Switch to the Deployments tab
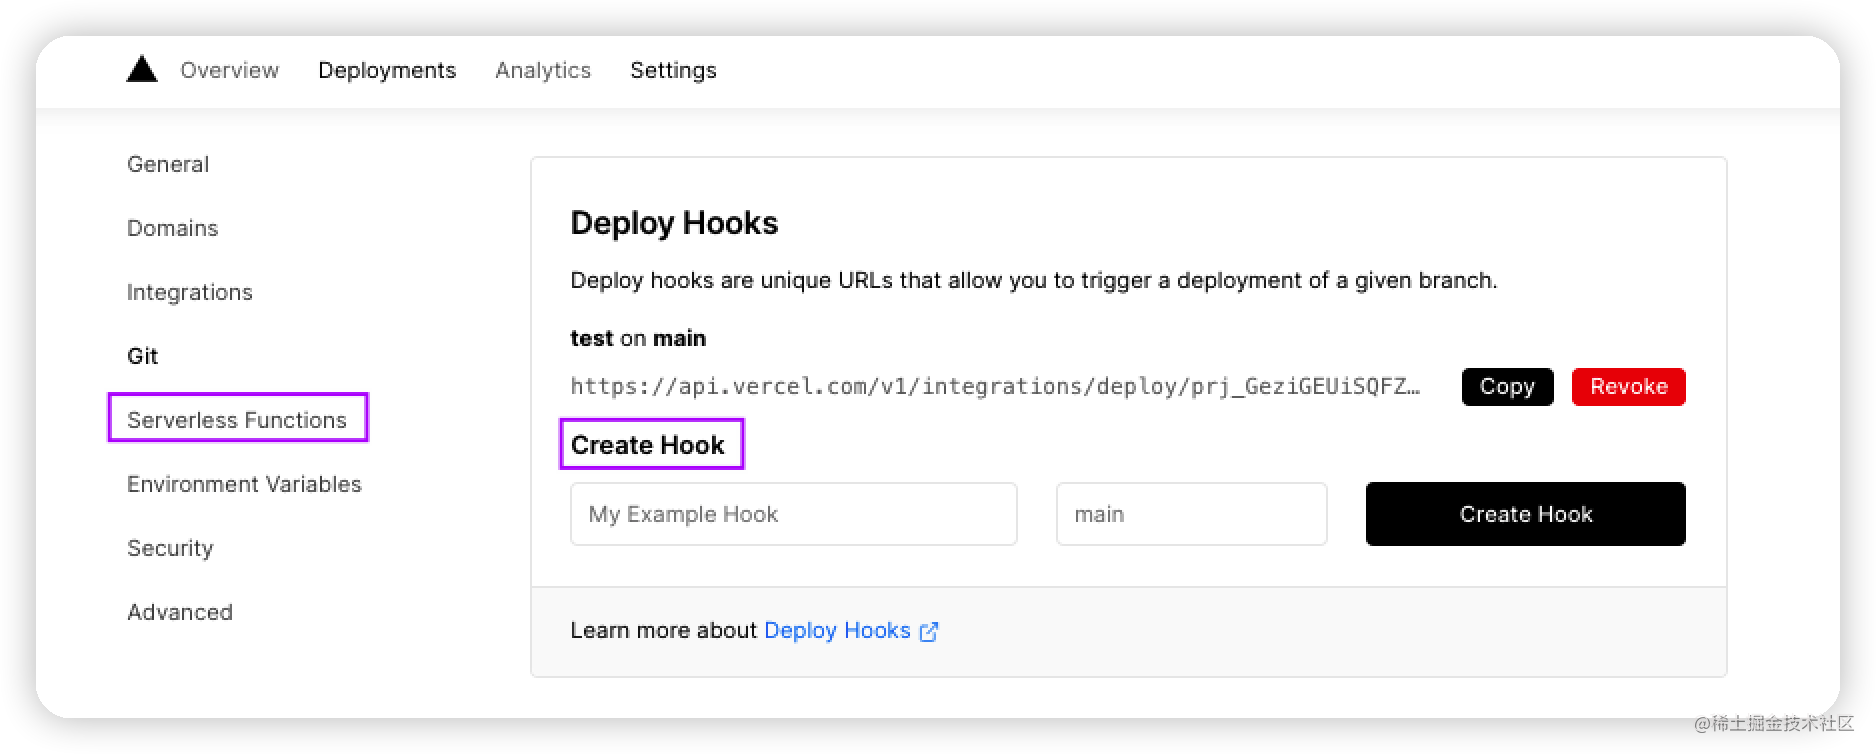1876x754 pixels. point(387,70)
